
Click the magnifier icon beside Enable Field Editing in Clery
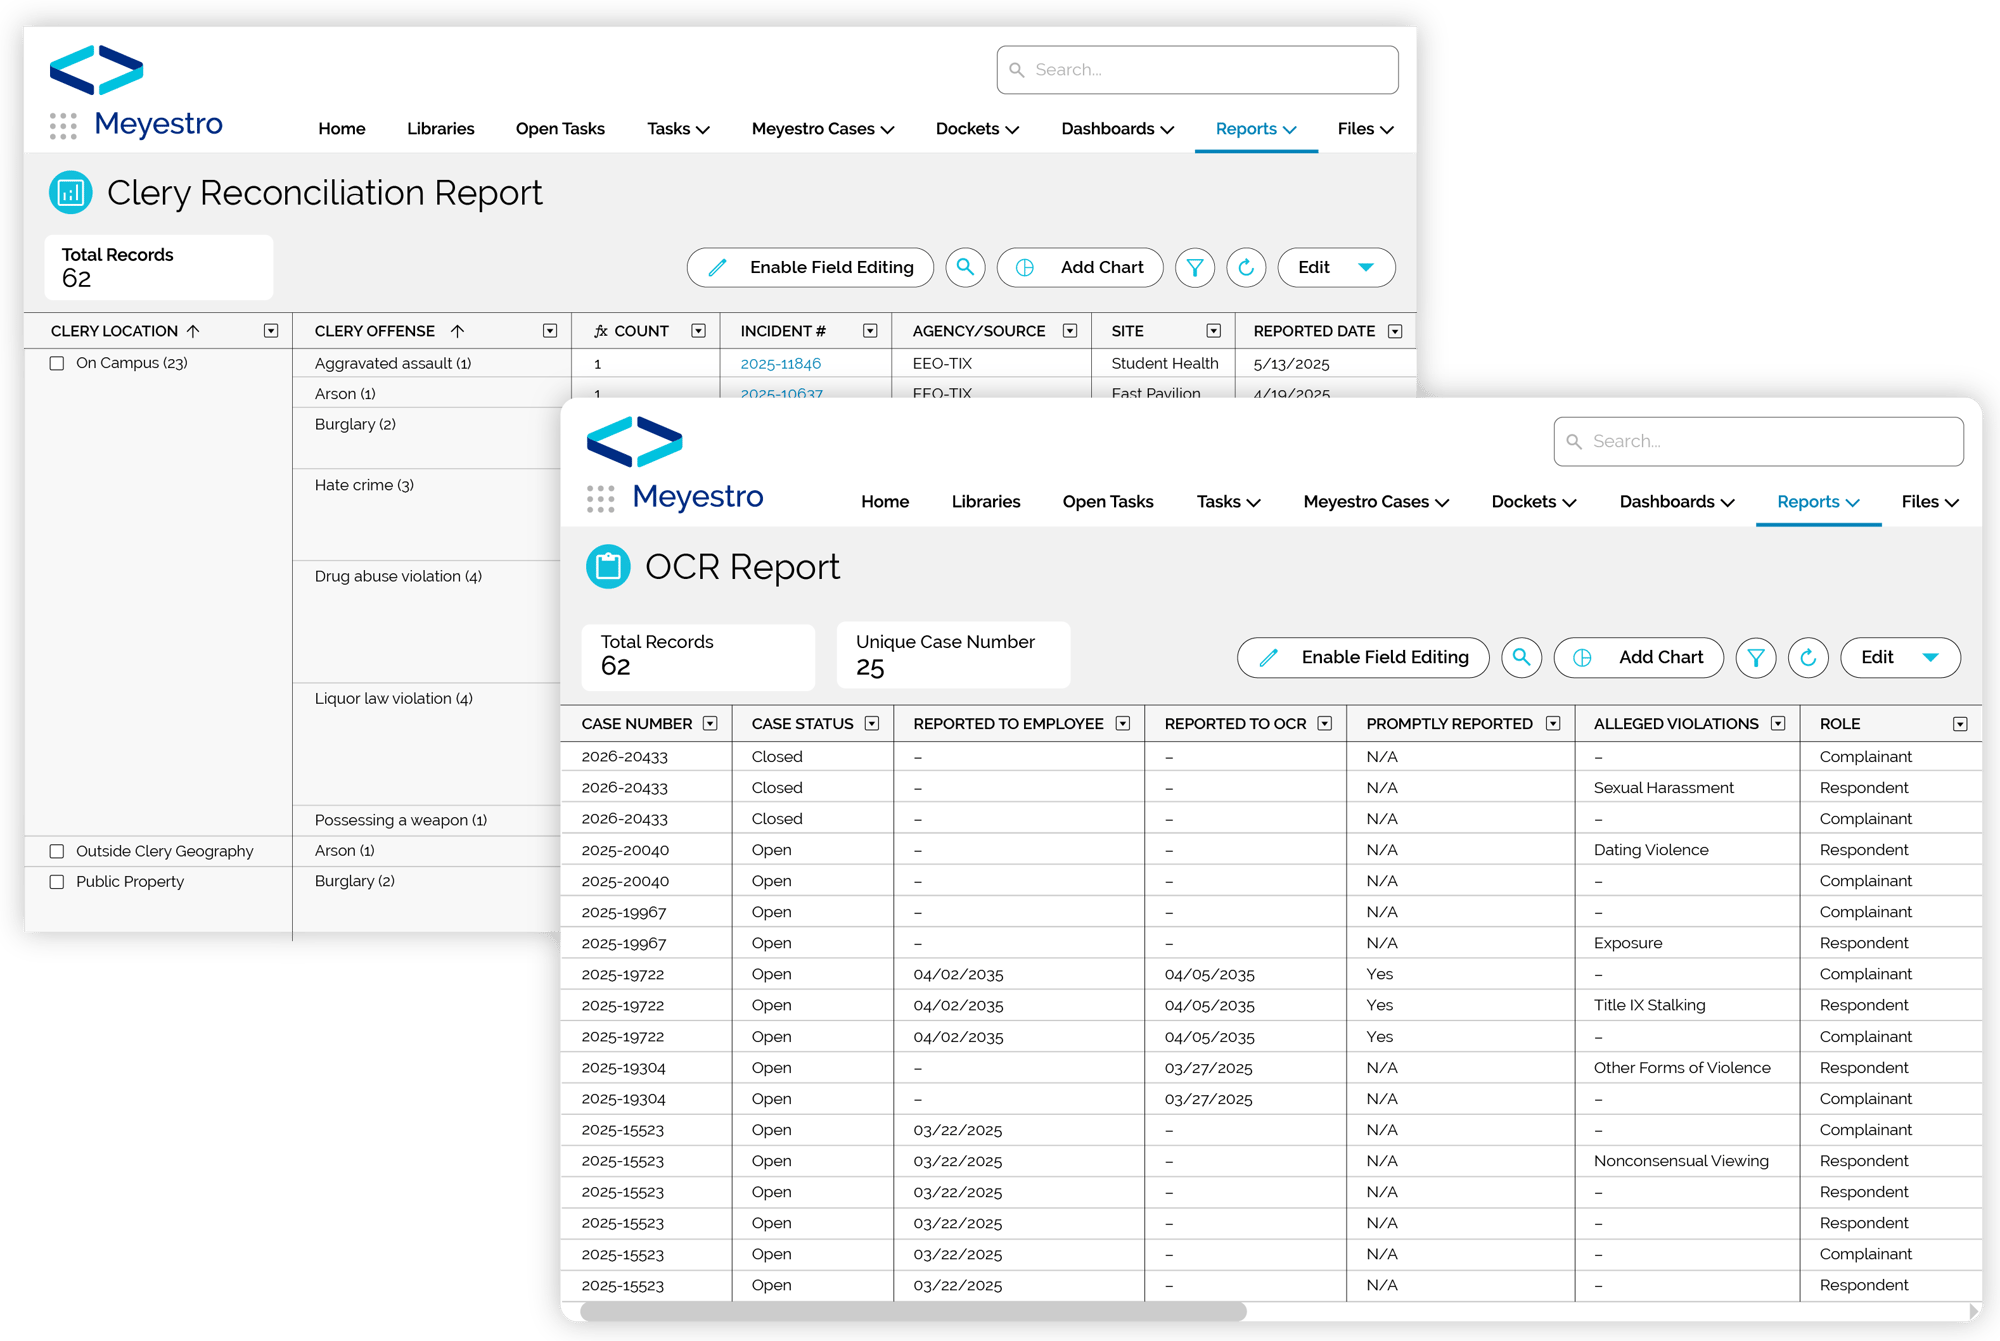(965, 268)
